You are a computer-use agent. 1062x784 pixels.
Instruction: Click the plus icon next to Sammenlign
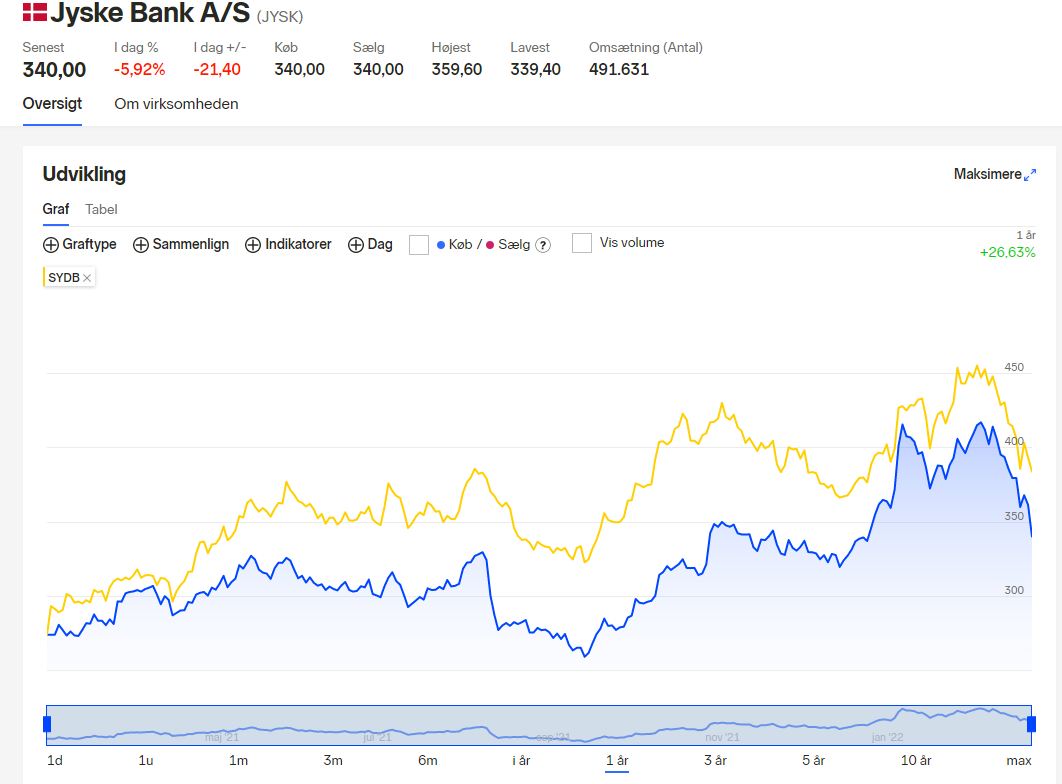click(141, 245)
